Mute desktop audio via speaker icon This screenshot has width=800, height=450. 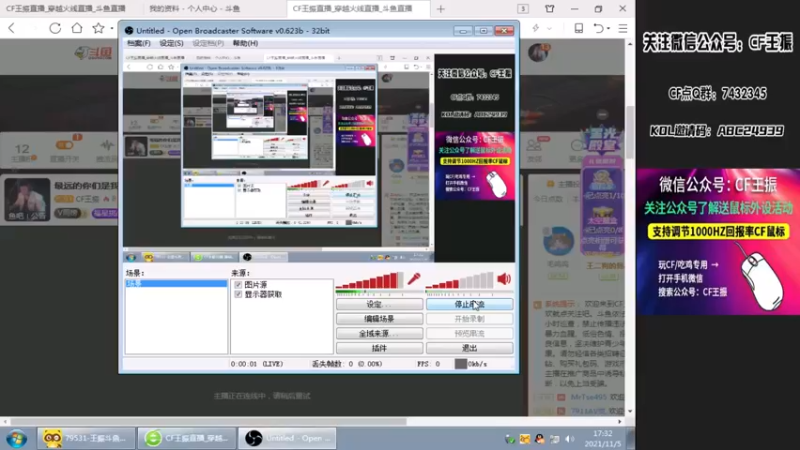point(504,279)
